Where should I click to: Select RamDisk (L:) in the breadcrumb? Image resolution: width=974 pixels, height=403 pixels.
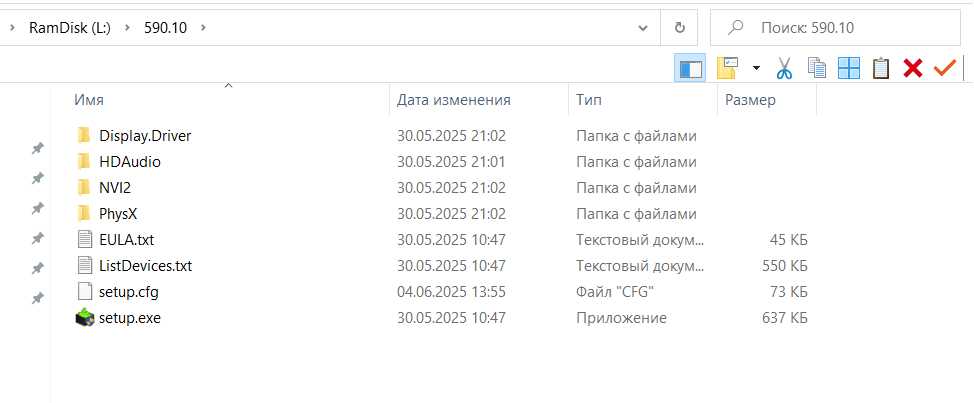pos(70,27)
